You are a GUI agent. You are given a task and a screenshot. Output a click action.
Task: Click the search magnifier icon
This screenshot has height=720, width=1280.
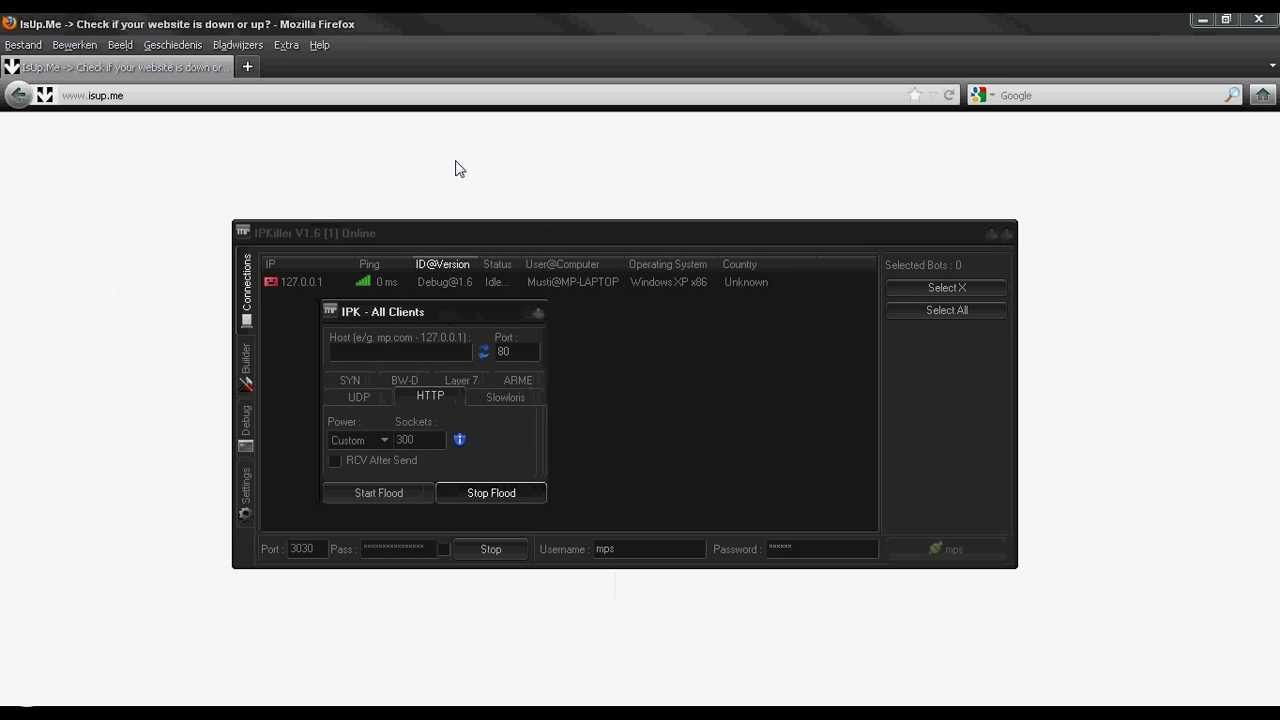click(x=1232, y=95)
